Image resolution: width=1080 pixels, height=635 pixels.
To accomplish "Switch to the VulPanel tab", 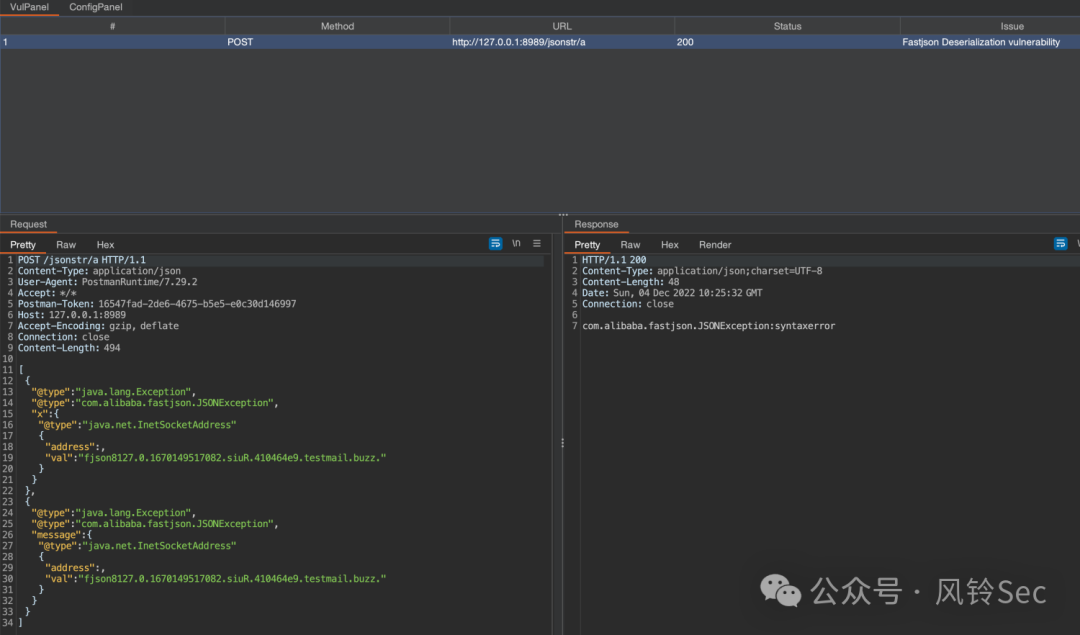I will 29,7.
